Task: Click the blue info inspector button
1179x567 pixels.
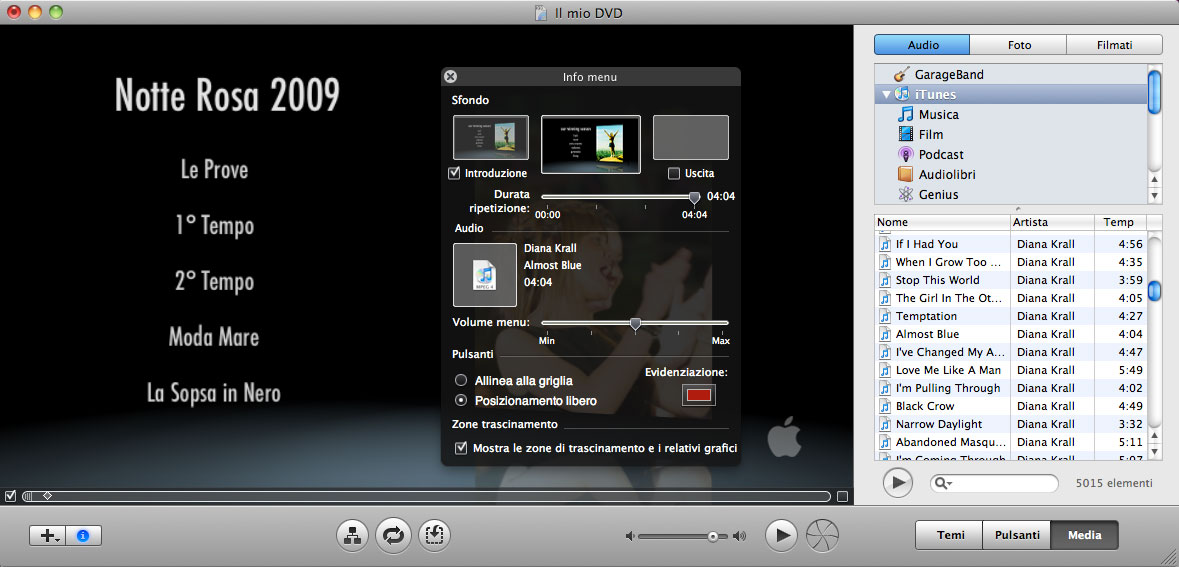Action: (83, 535)
